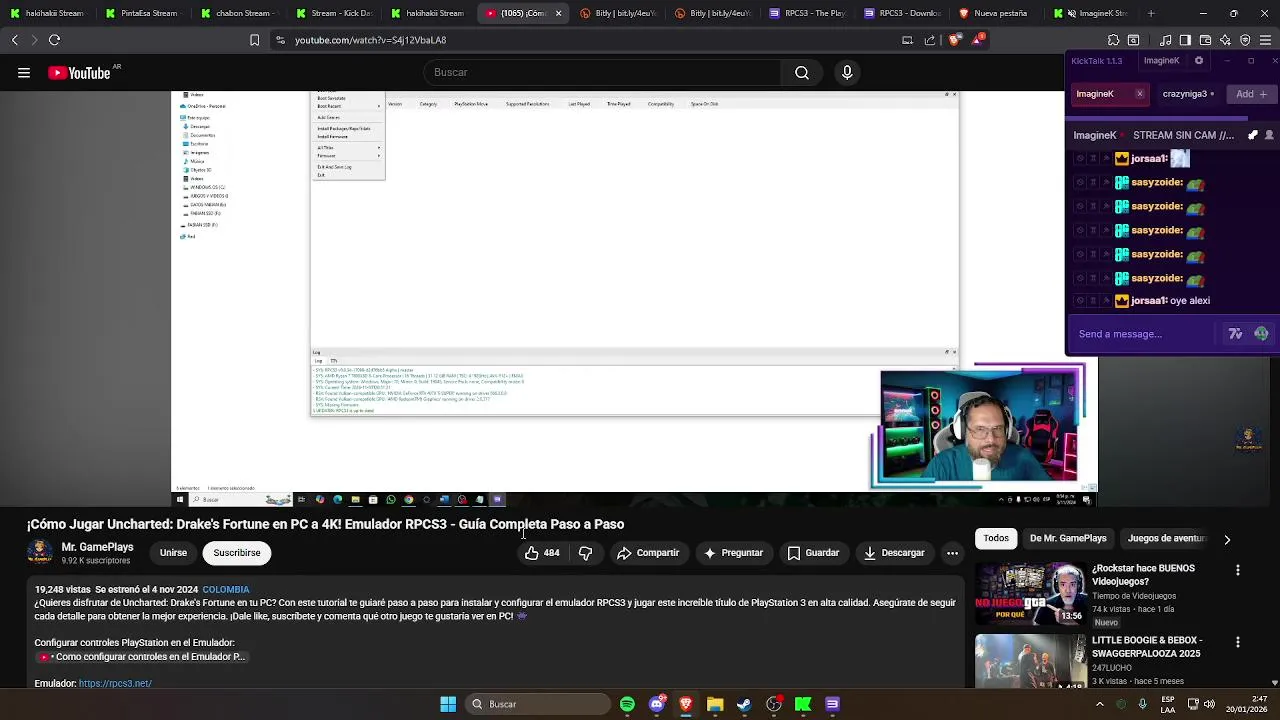Click the Preguntar button
This screenshot has height=720, width=1280.
click(733, 553)
